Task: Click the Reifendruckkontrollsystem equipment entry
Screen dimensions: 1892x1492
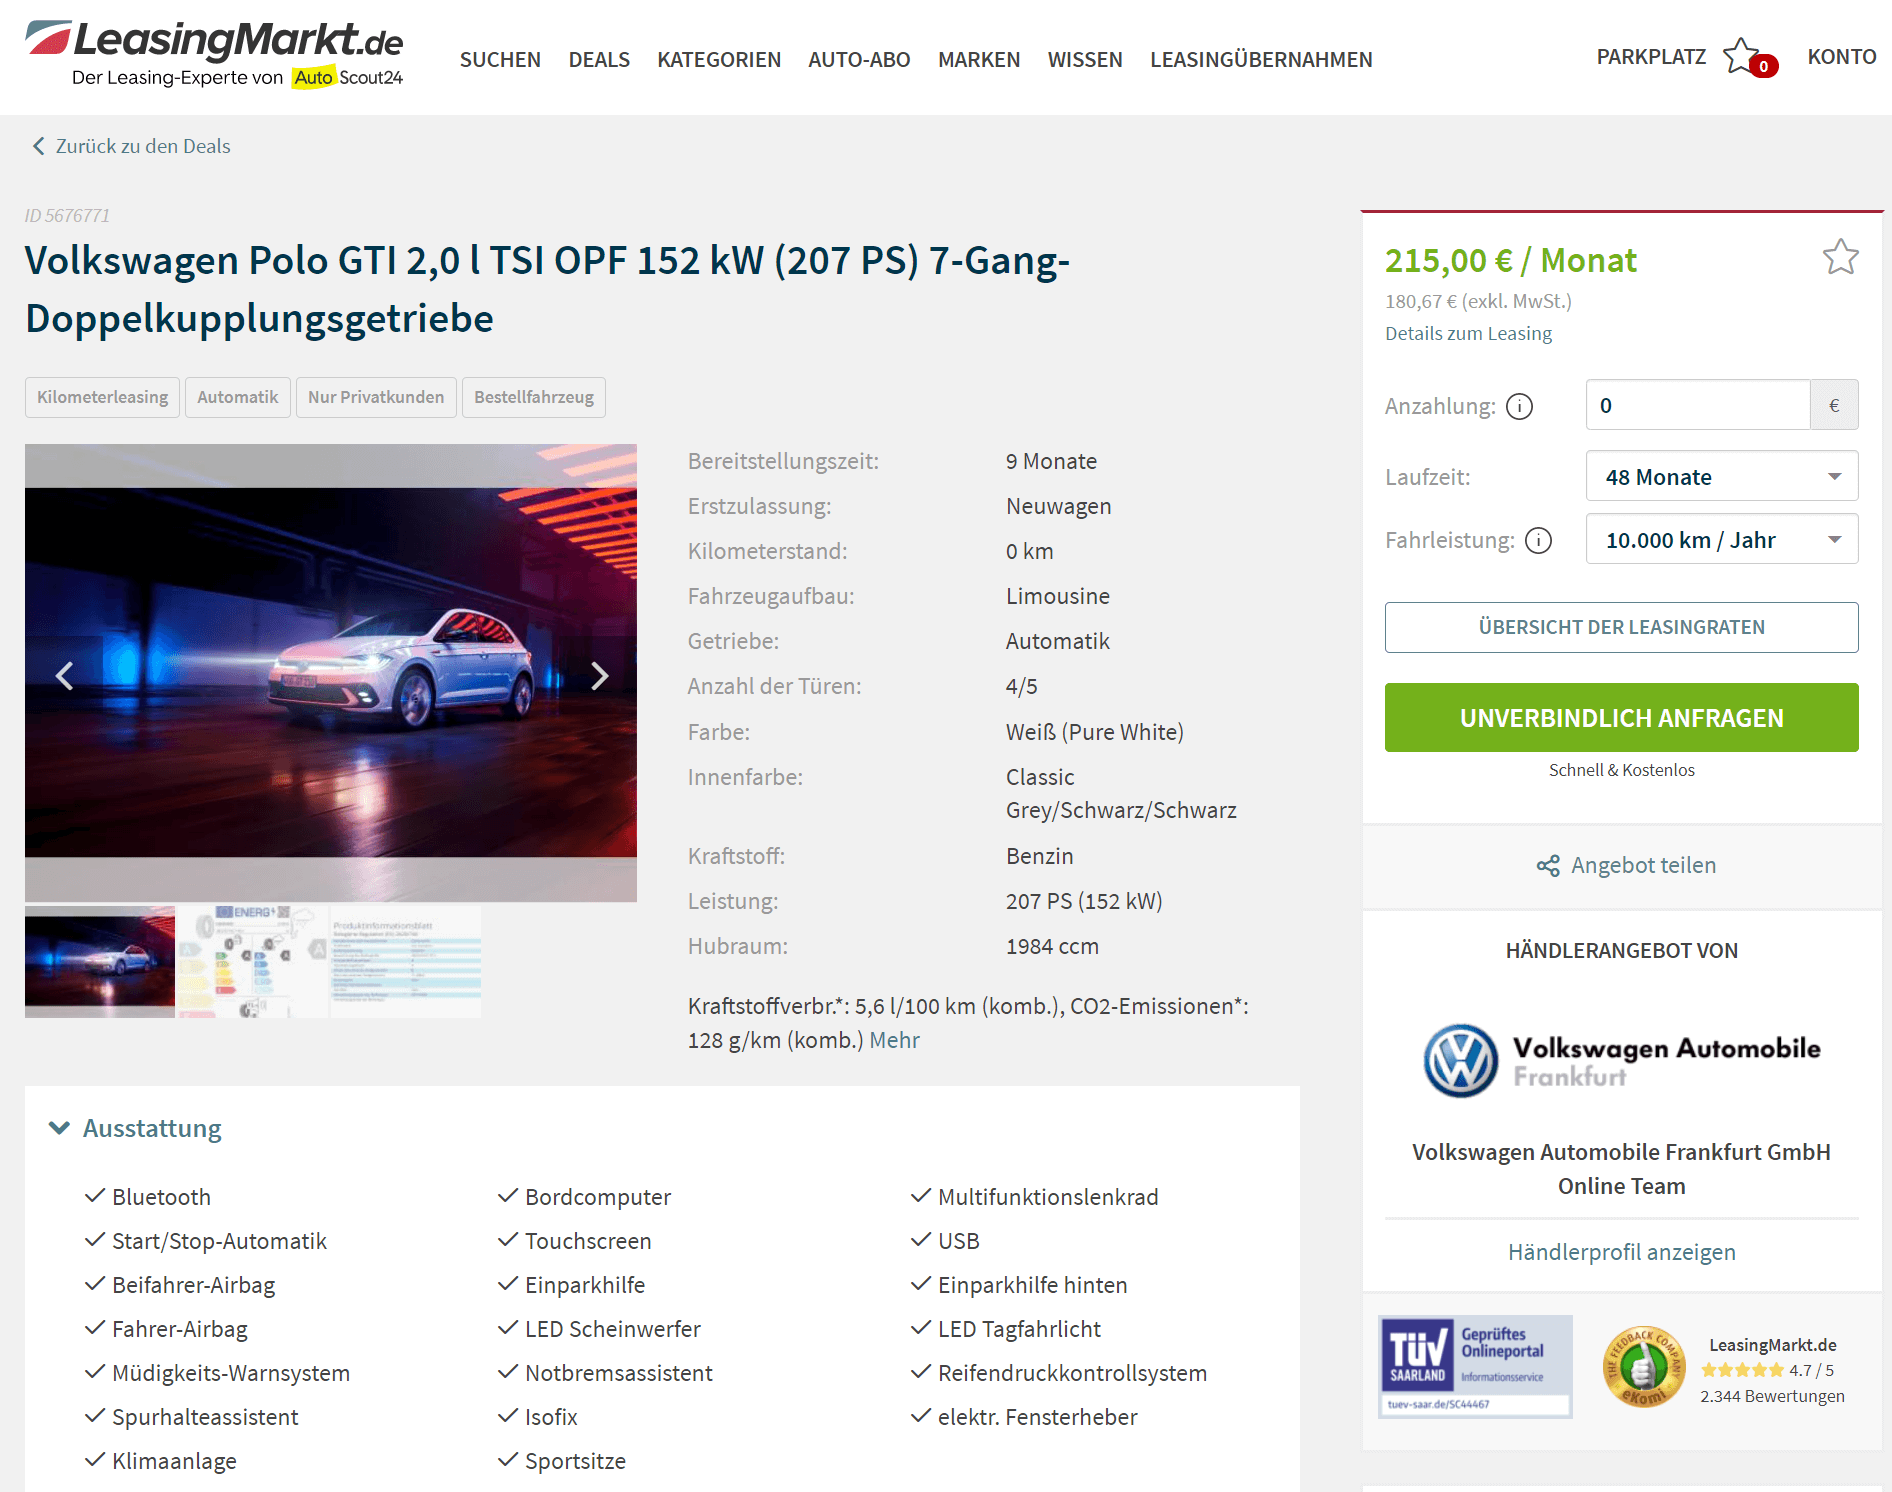Action: (1072, 1373)
